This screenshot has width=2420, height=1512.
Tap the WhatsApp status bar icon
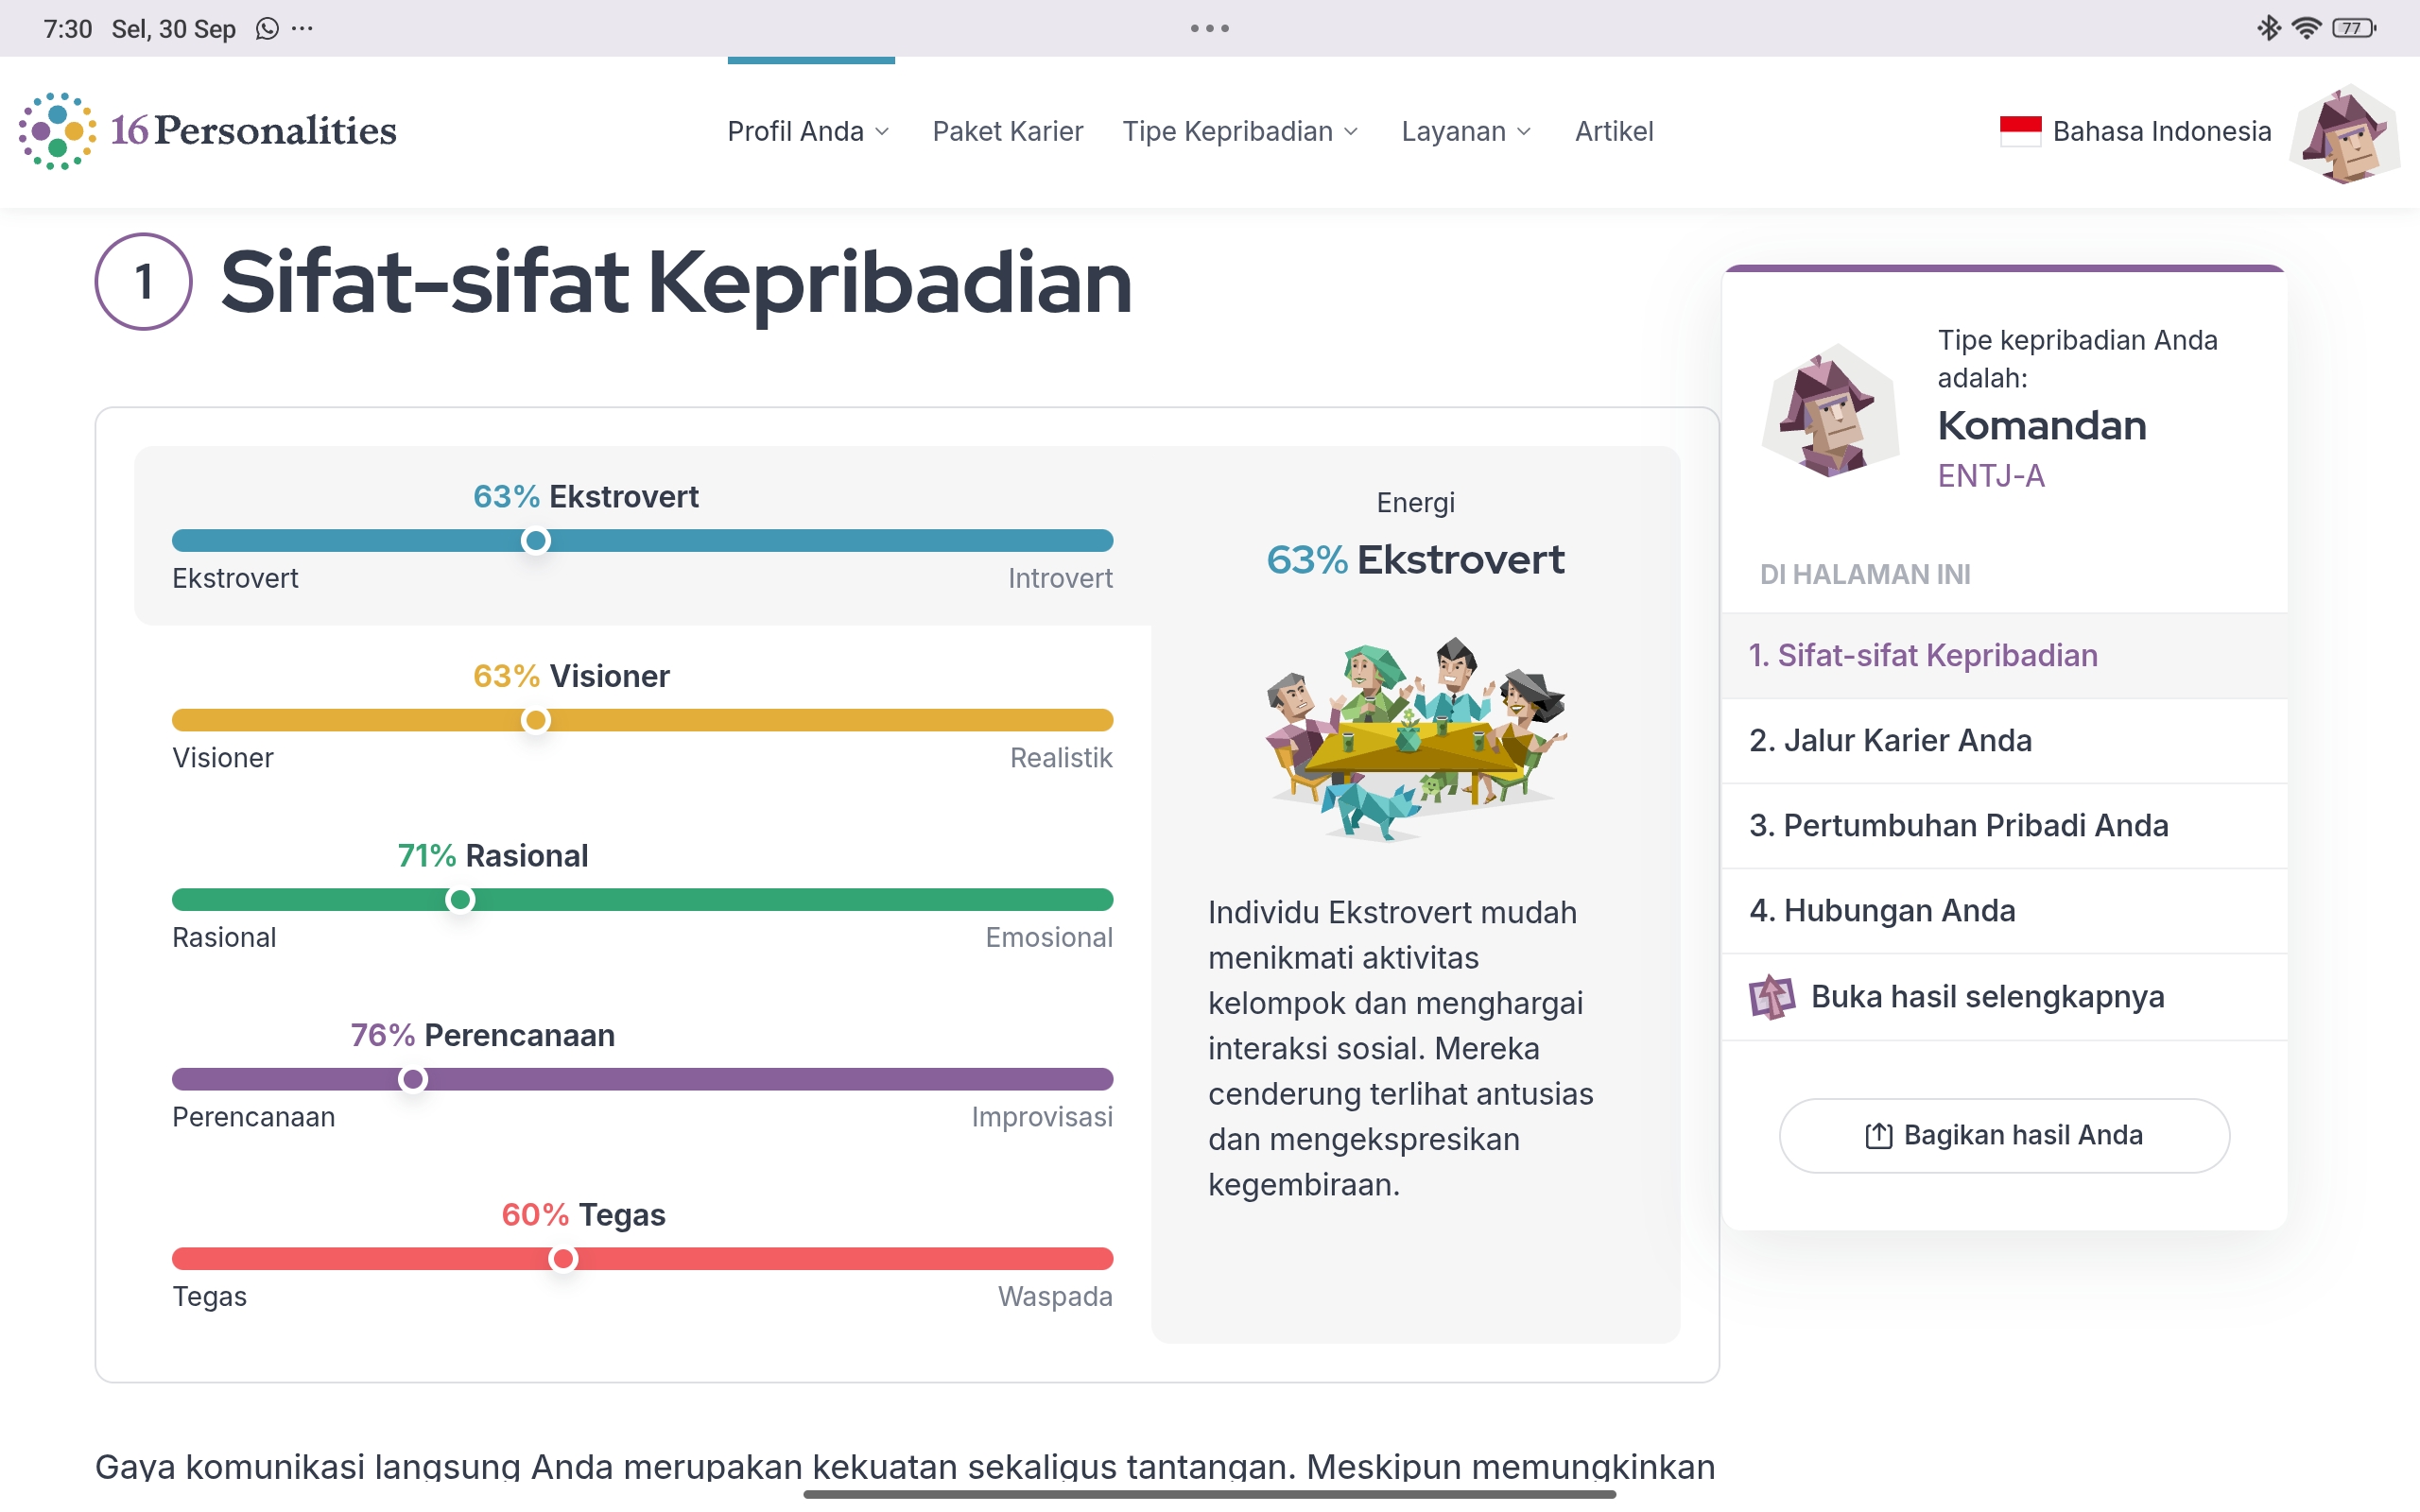coord(267,29)
